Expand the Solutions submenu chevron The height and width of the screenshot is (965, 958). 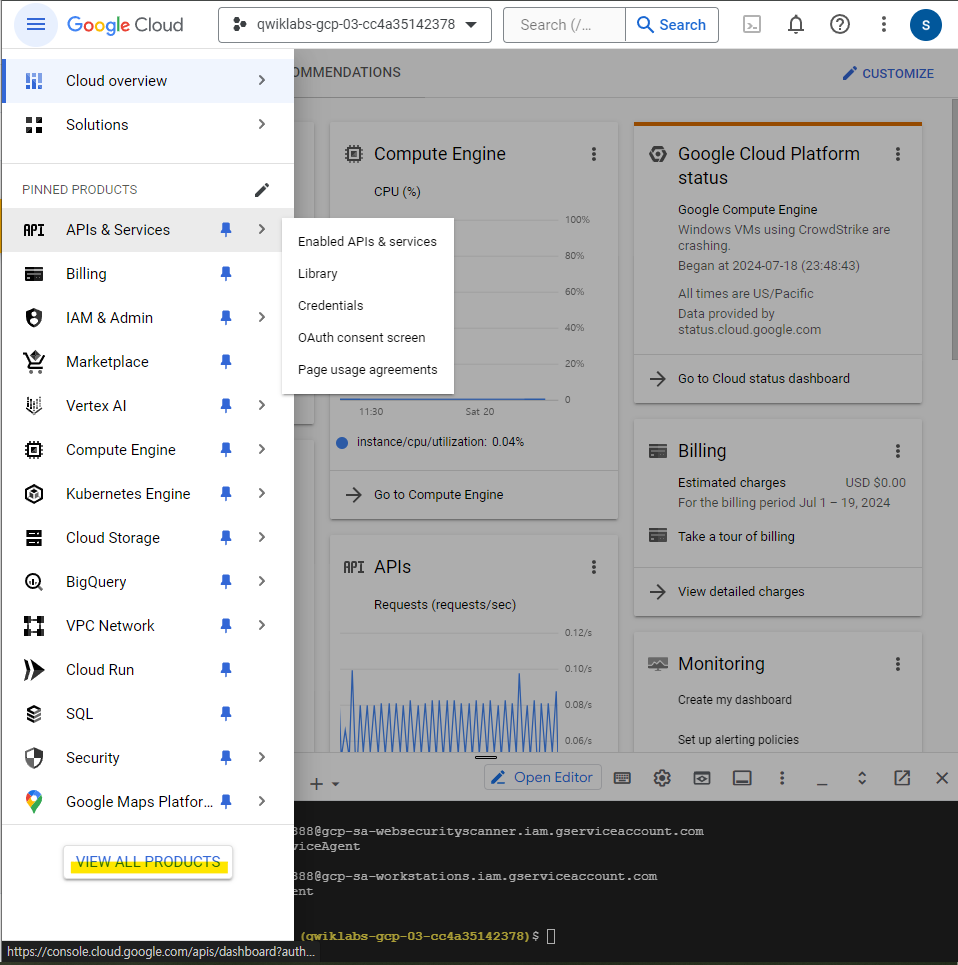tap(261, 124)
